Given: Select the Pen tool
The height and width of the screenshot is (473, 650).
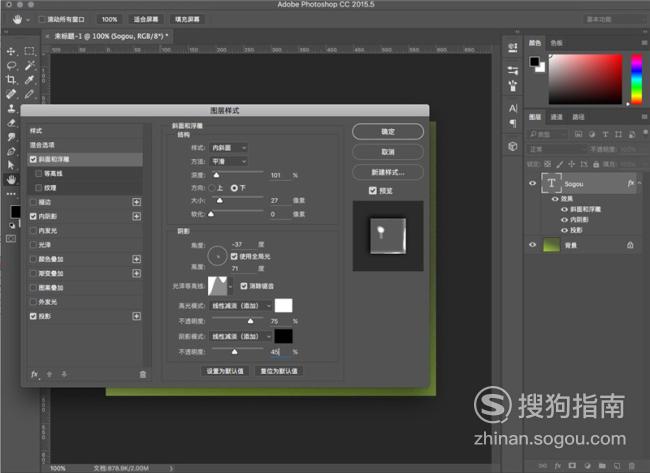Looking at the screenshot, I should click(11, 151).
